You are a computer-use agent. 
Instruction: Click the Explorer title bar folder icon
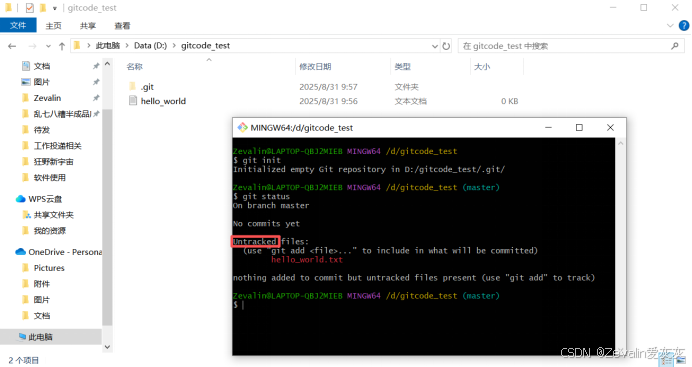tap(8, 7)
